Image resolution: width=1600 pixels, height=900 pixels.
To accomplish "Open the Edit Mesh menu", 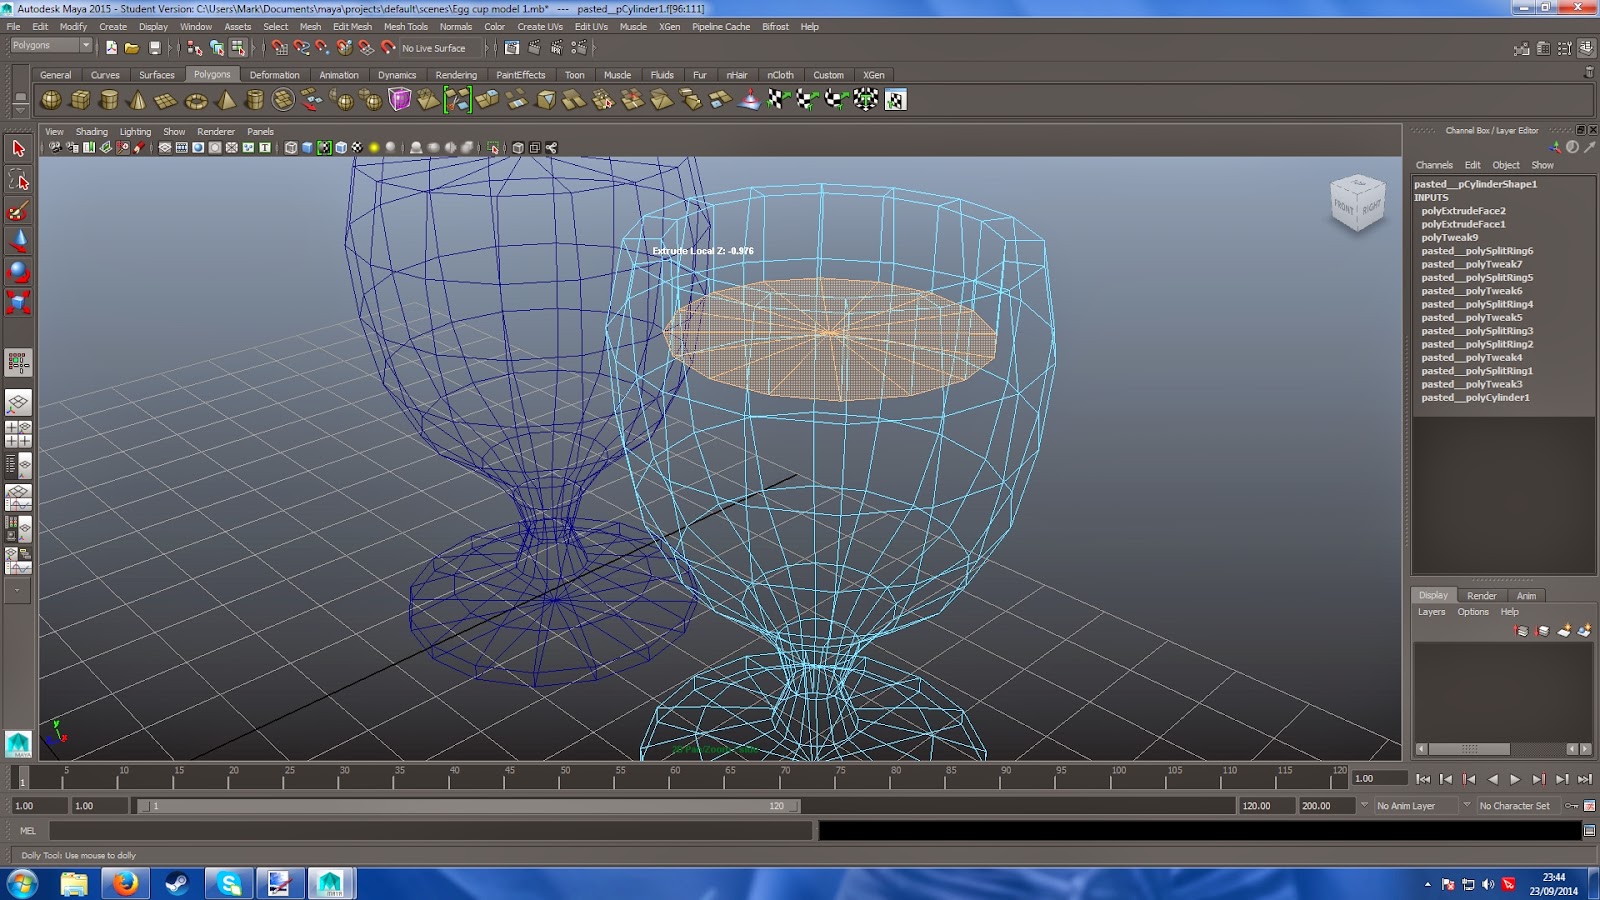I will (x=352, y=27).
